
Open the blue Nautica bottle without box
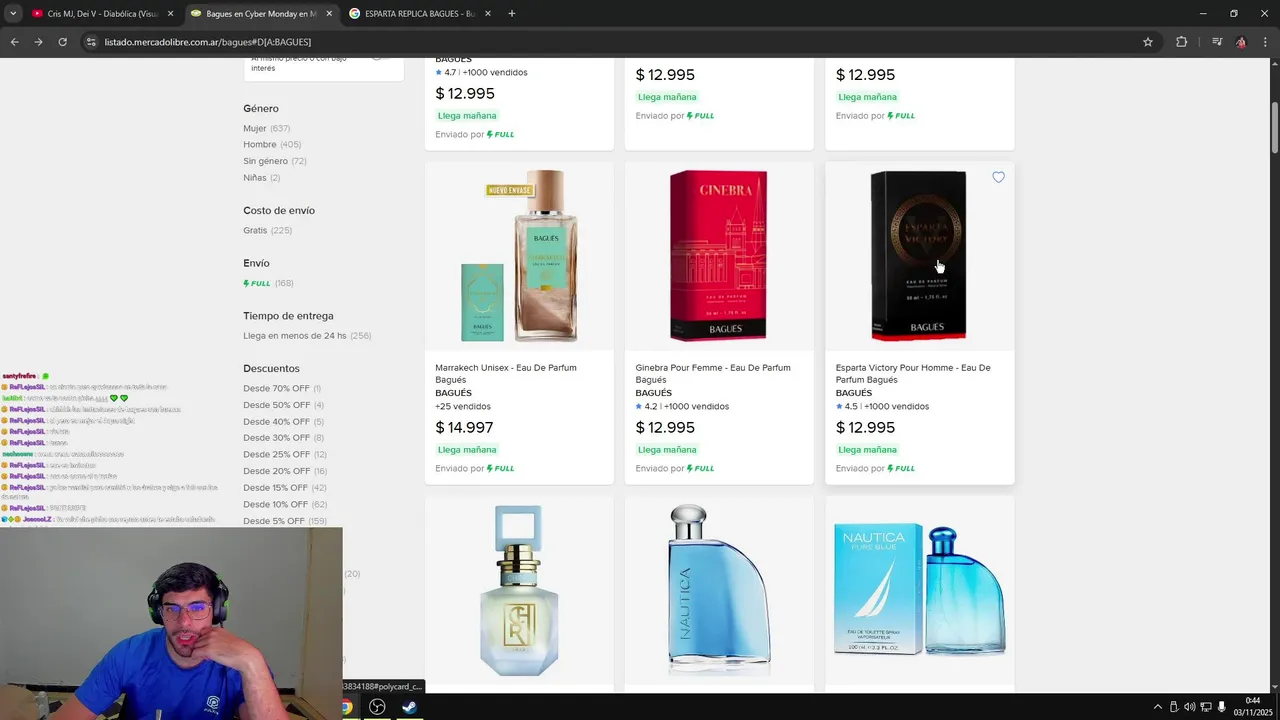(719, 590)
